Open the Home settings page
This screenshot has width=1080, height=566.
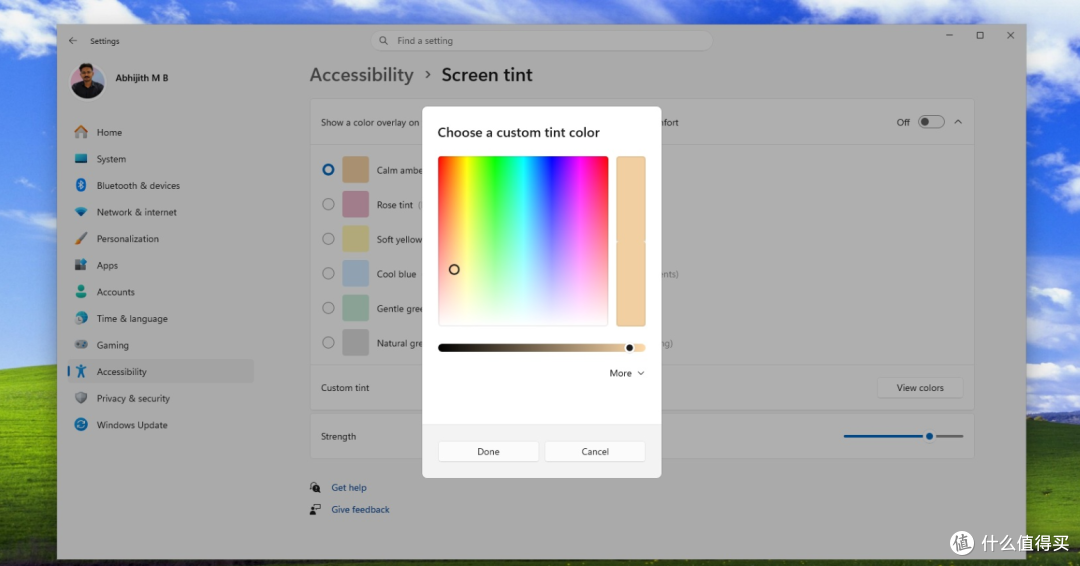pos(160,132)
